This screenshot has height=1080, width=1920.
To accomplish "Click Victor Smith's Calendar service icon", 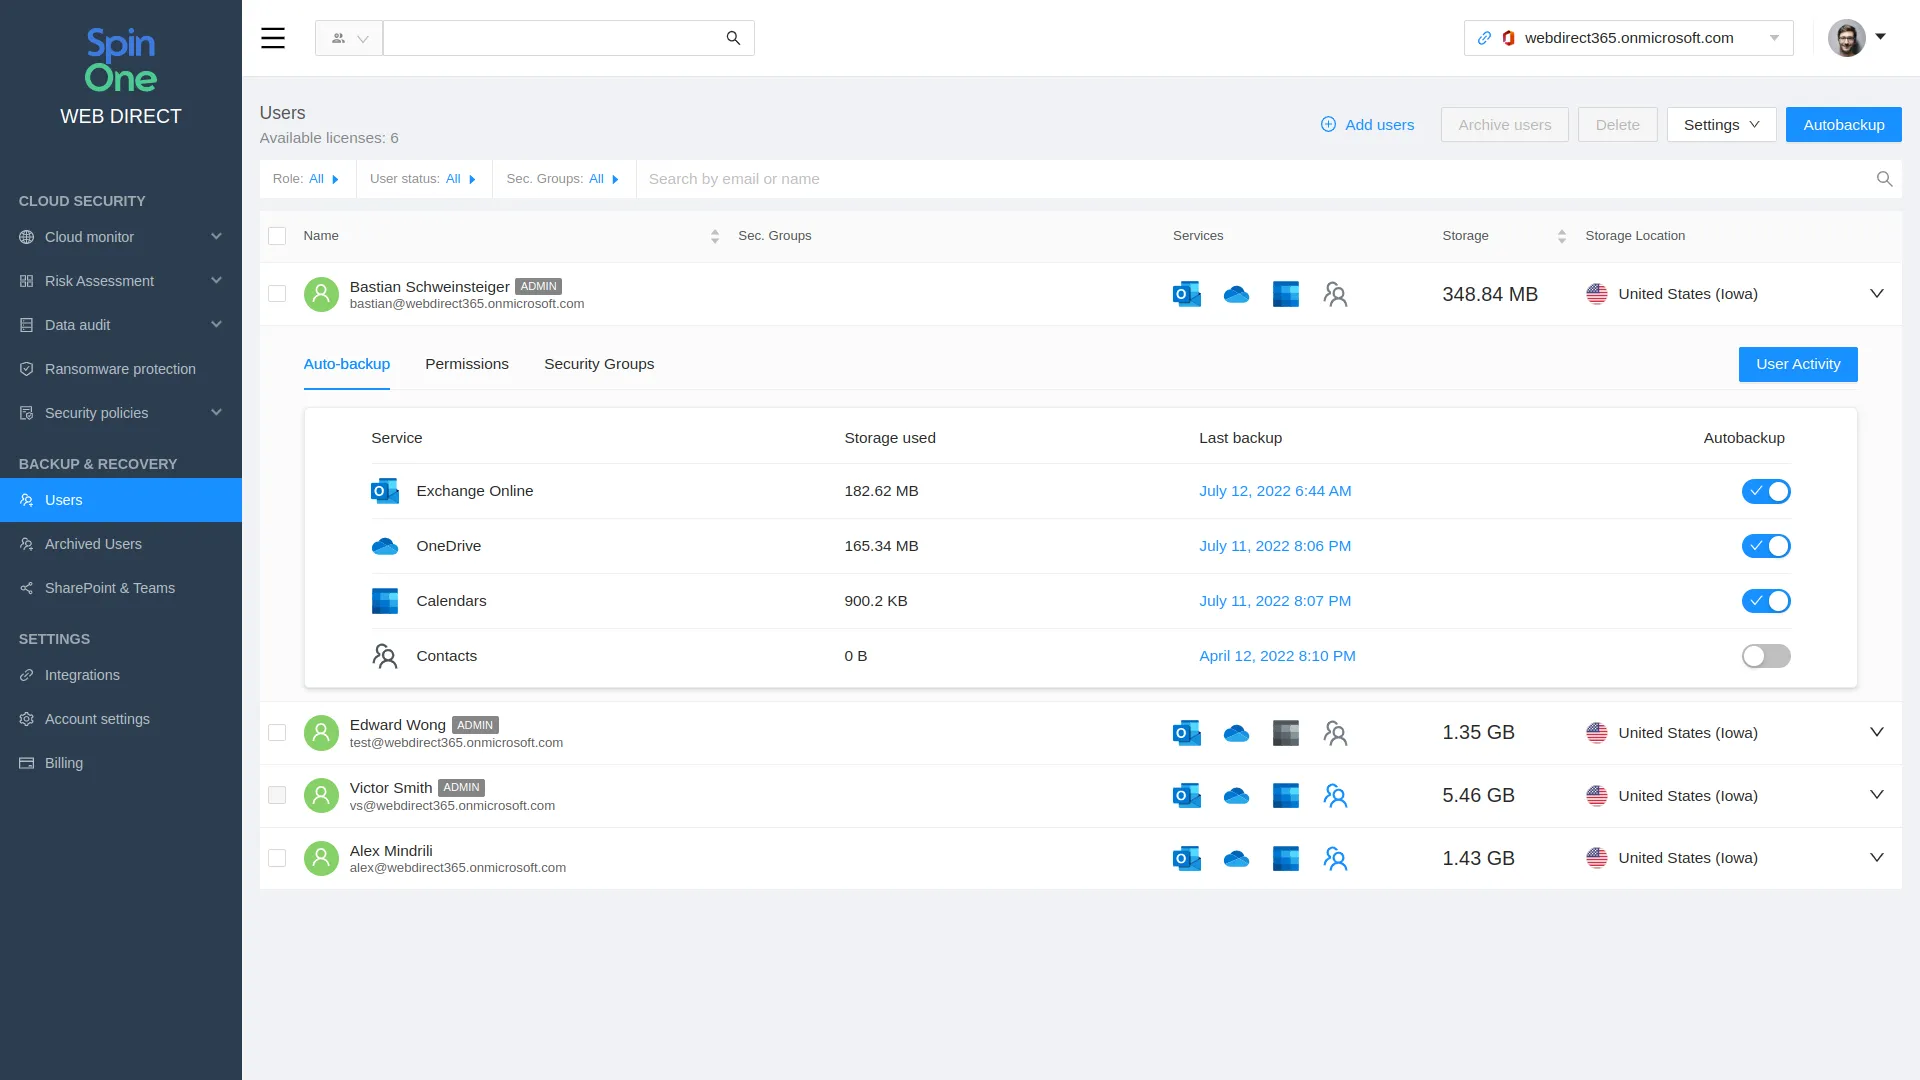I will pos(1285,796).
